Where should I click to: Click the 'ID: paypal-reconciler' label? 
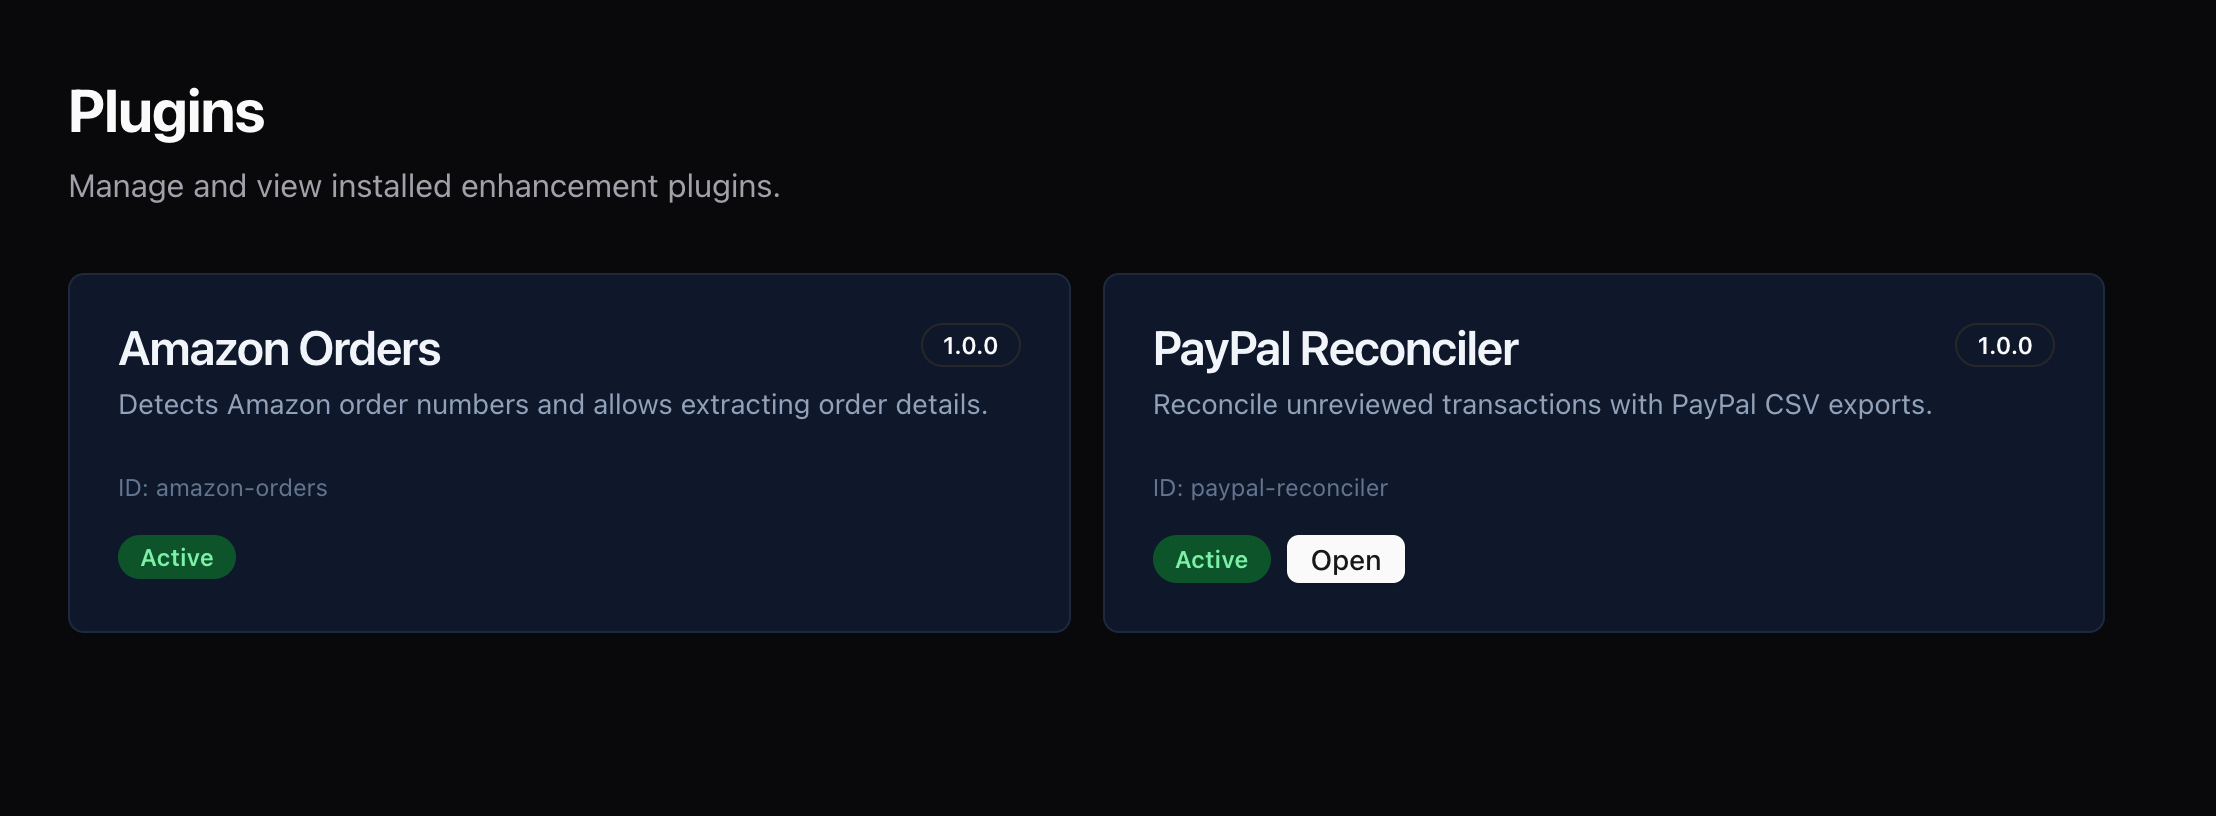tap(1270, 488)
